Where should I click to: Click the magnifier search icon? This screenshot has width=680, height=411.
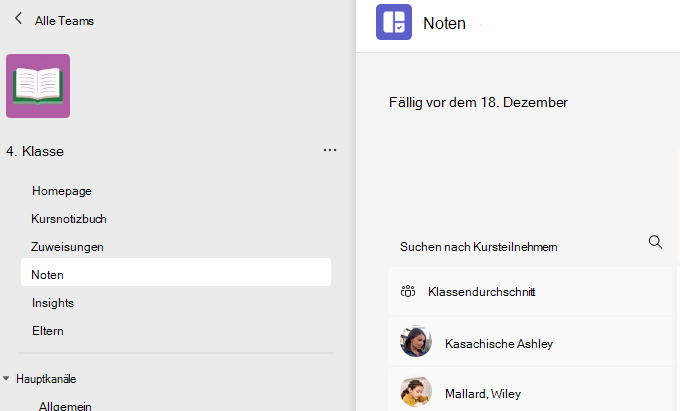(x=655, y=242)
